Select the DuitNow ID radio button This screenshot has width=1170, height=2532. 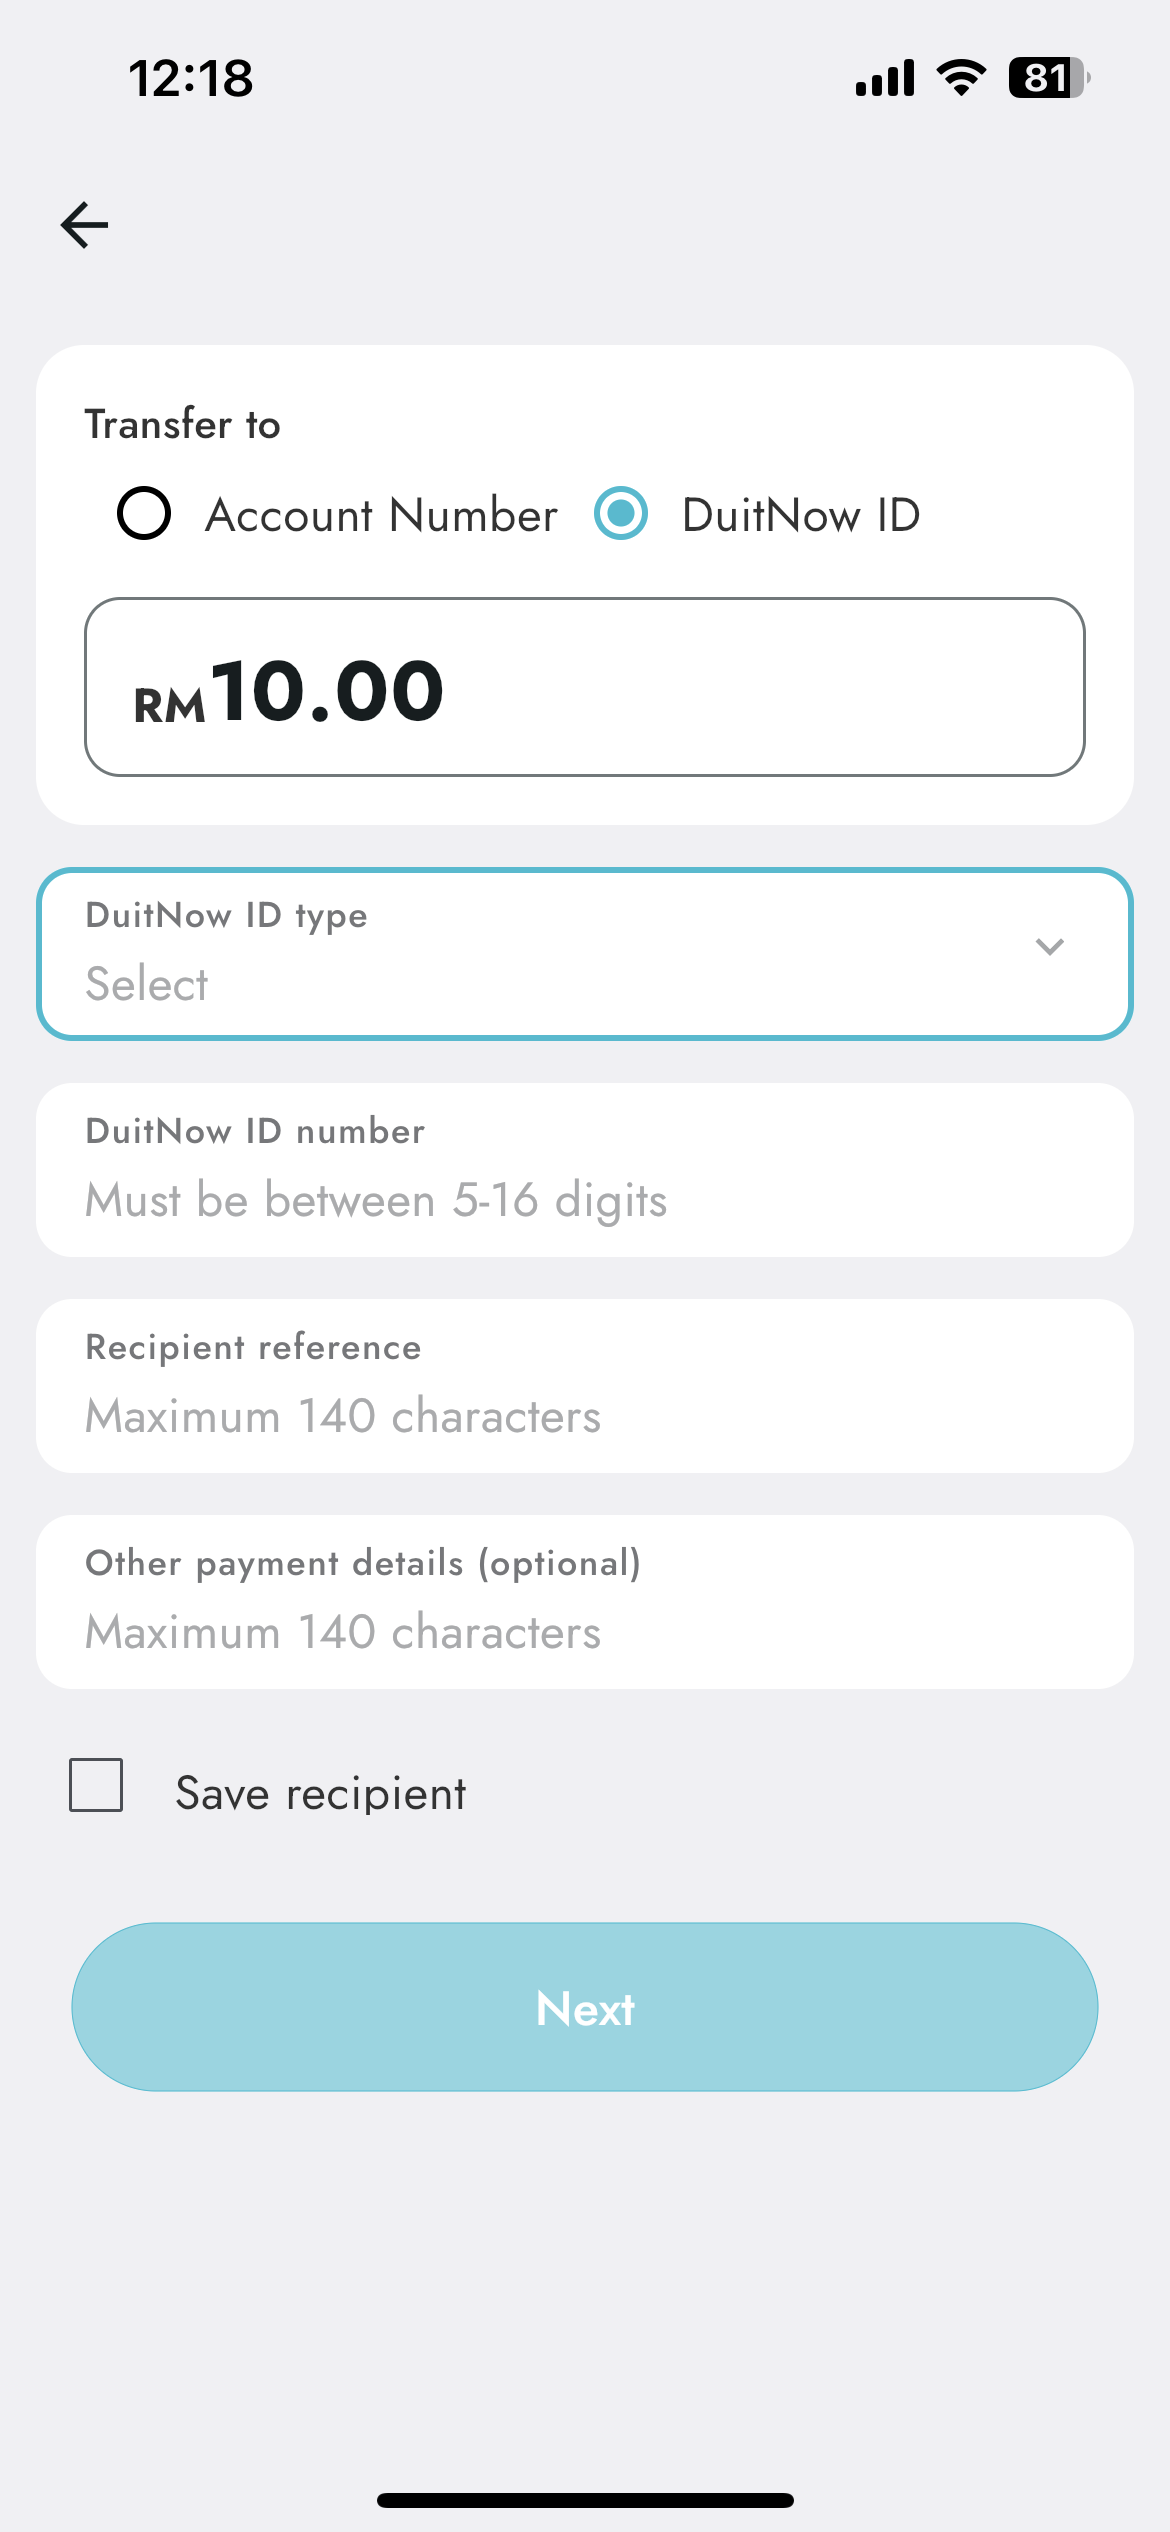[621, 514]
